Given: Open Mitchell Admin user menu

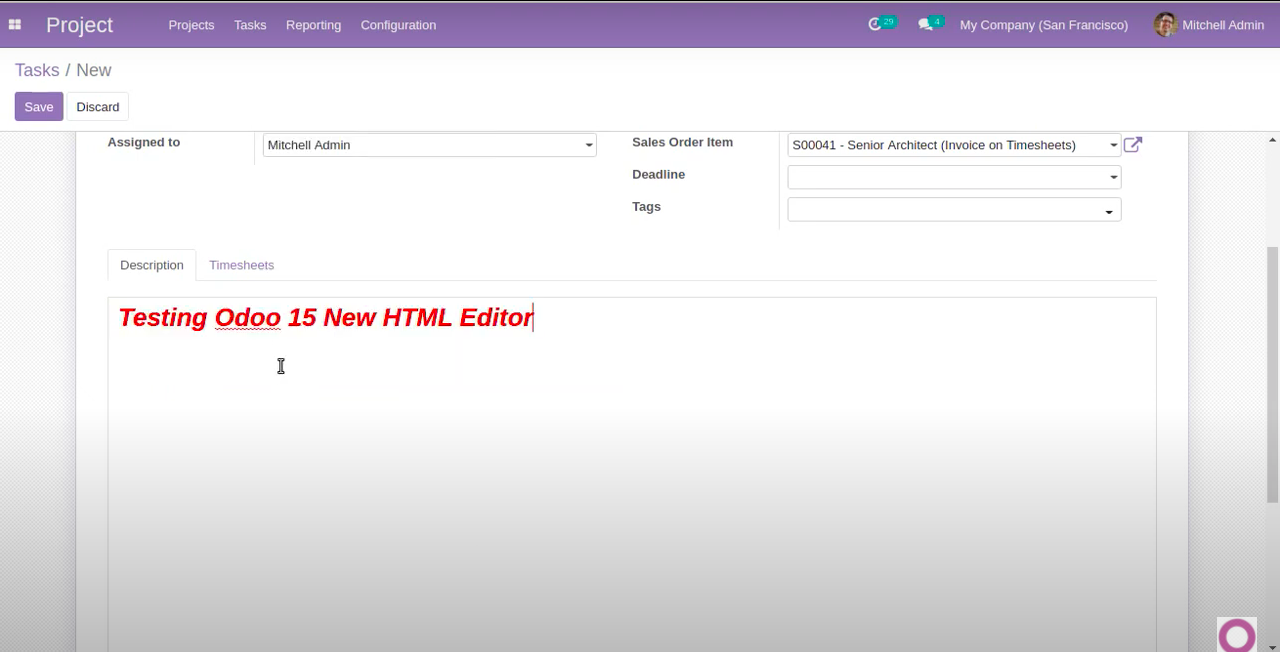Looking at the screenshot, I should [x=1209, y=25].
